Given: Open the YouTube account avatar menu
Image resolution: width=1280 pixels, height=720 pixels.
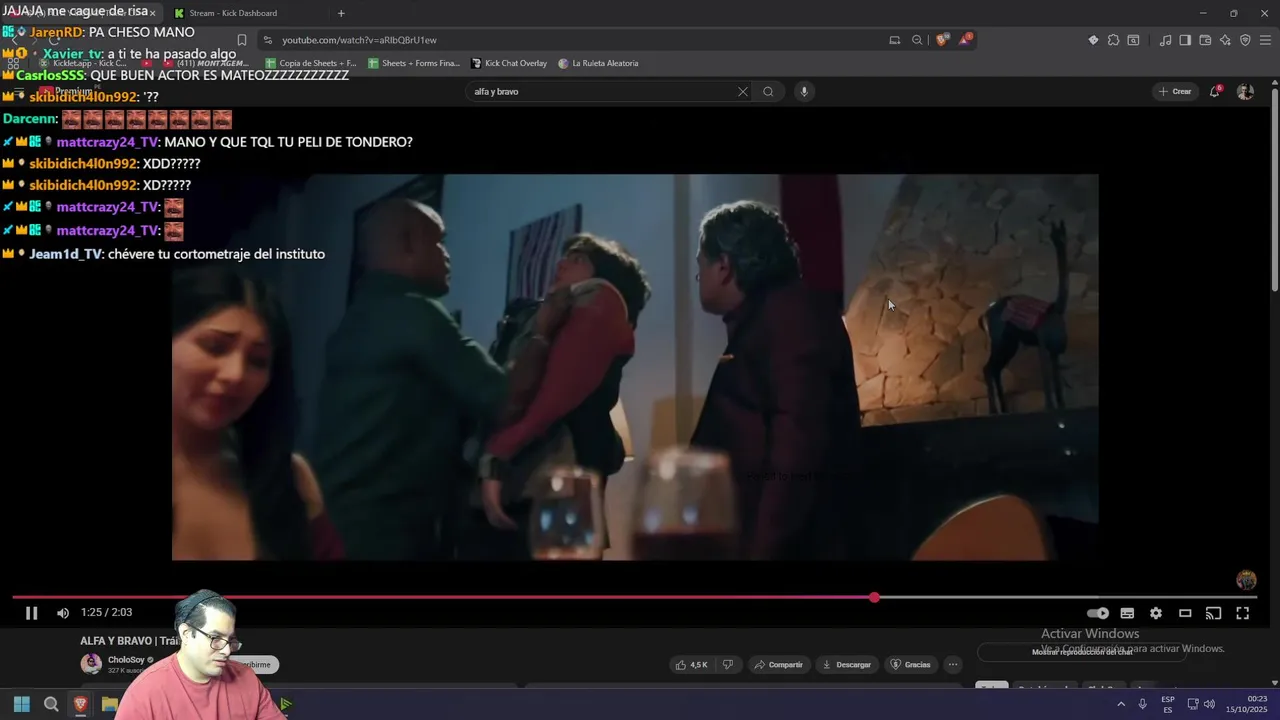Looking at the screenshot, I should (1245, 92).
